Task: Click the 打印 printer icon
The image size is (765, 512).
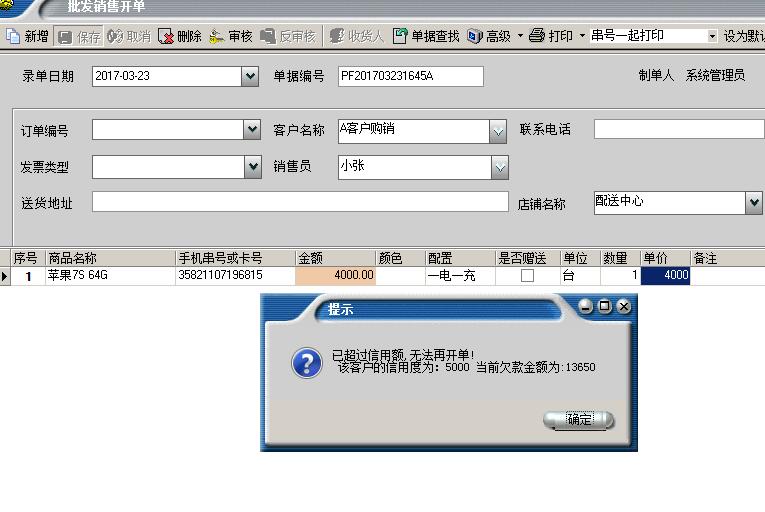Action: (537, 36)
